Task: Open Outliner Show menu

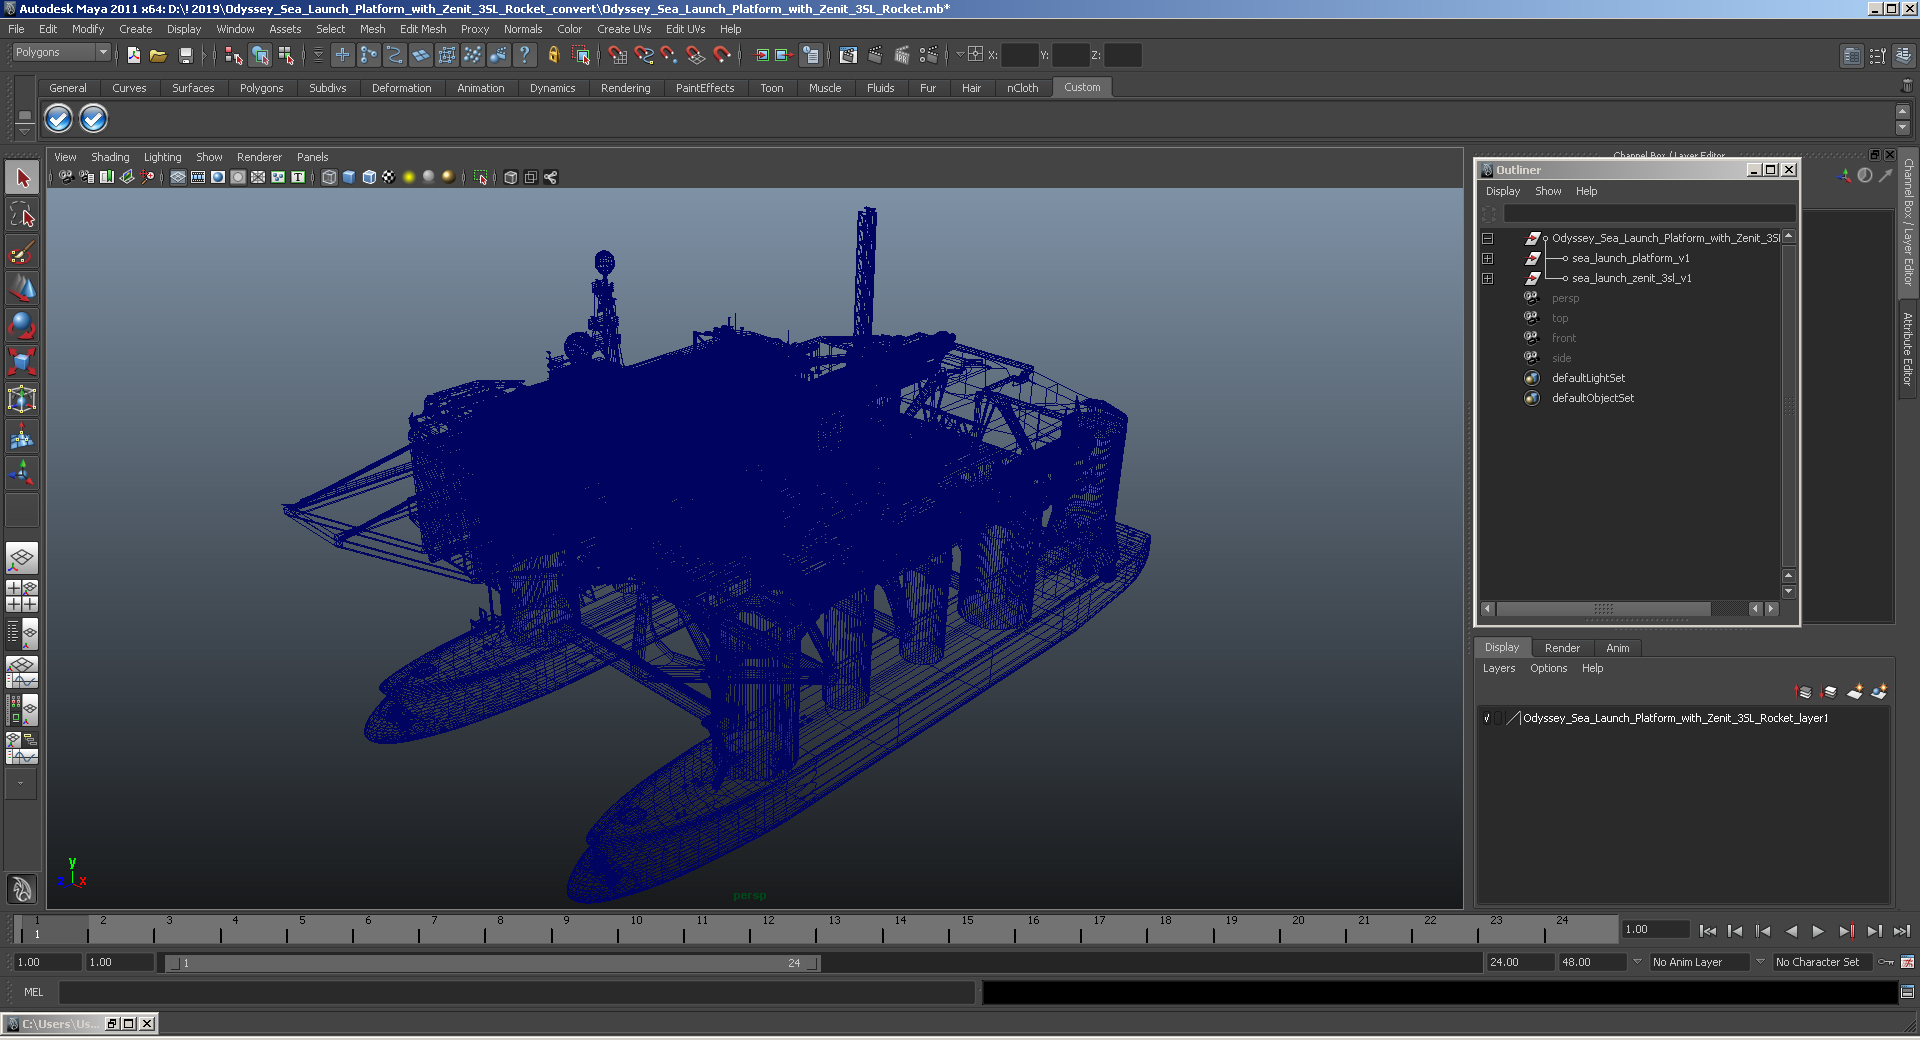Action: (1548, 191)
